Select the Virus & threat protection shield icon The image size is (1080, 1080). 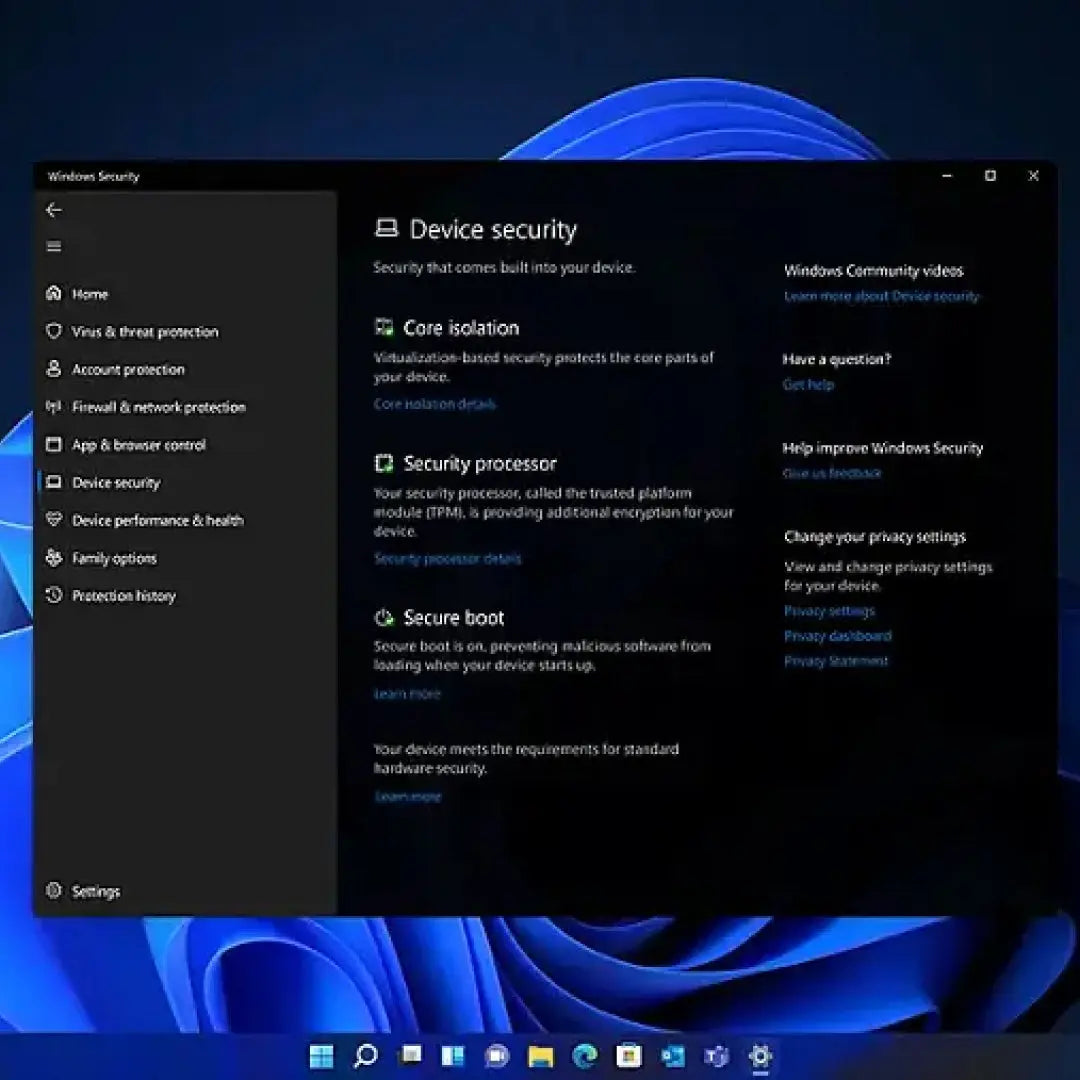click(55, 331)
